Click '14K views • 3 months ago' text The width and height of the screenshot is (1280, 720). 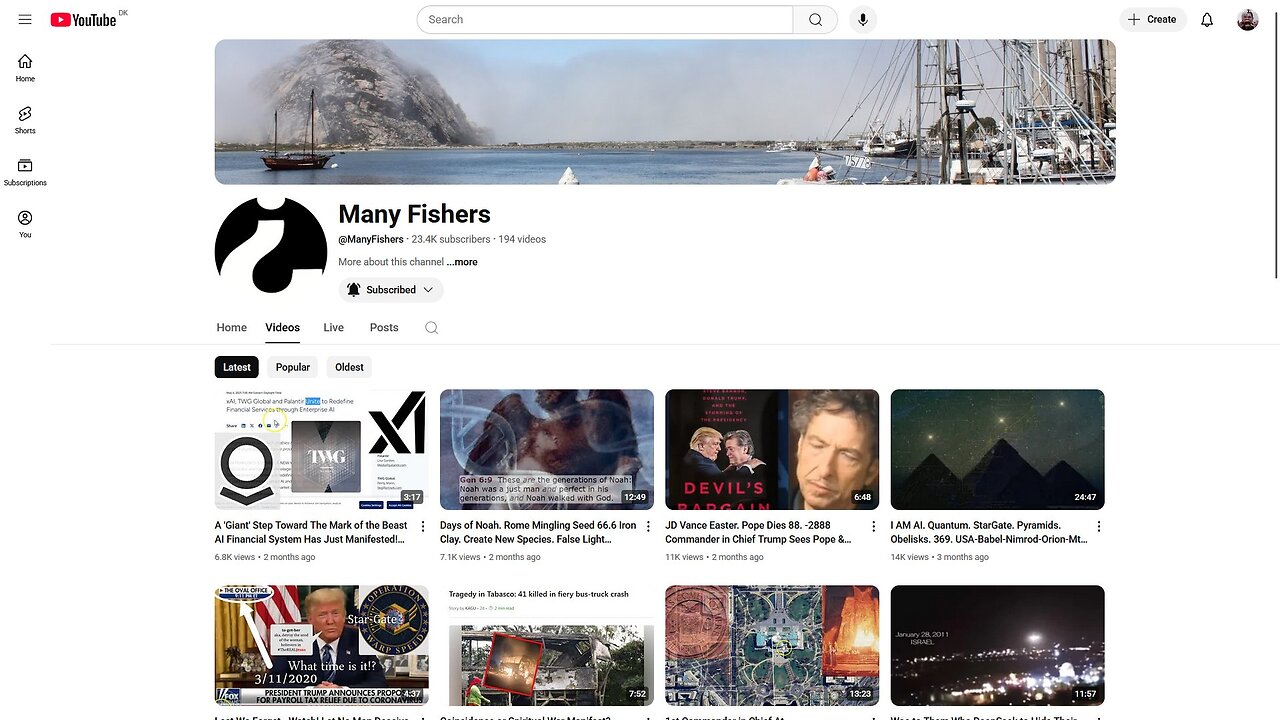click(x=940, y=557)
